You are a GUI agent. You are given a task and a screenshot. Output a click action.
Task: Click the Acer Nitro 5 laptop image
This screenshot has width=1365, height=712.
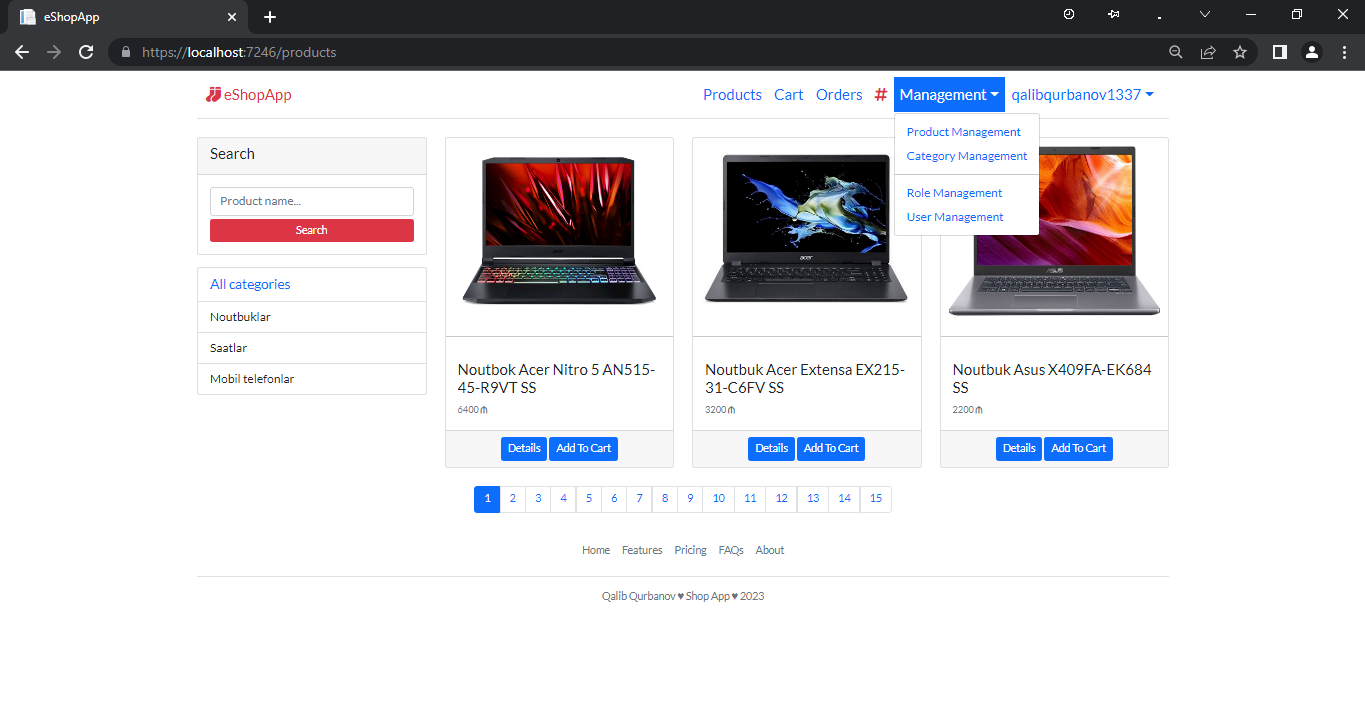click(559, 231)
